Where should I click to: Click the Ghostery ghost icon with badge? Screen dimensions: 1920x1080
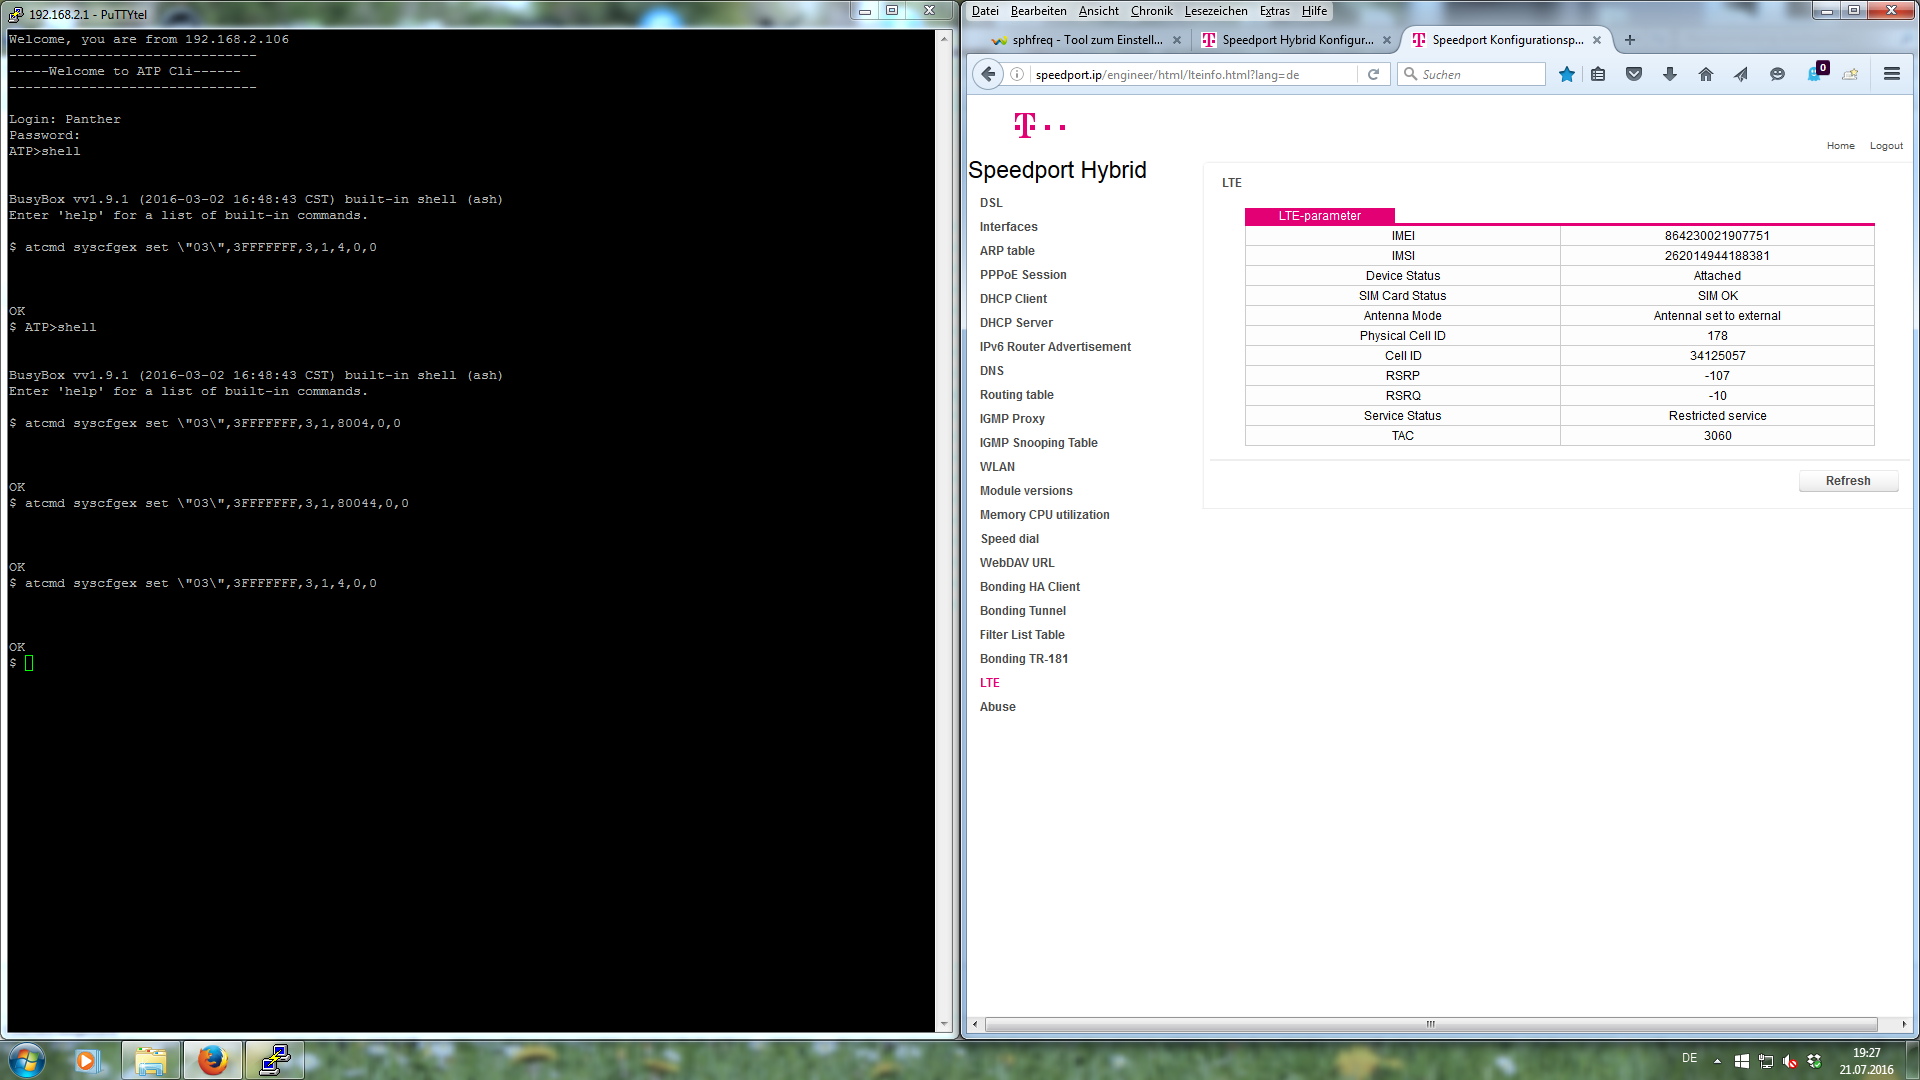point(1816,73)
